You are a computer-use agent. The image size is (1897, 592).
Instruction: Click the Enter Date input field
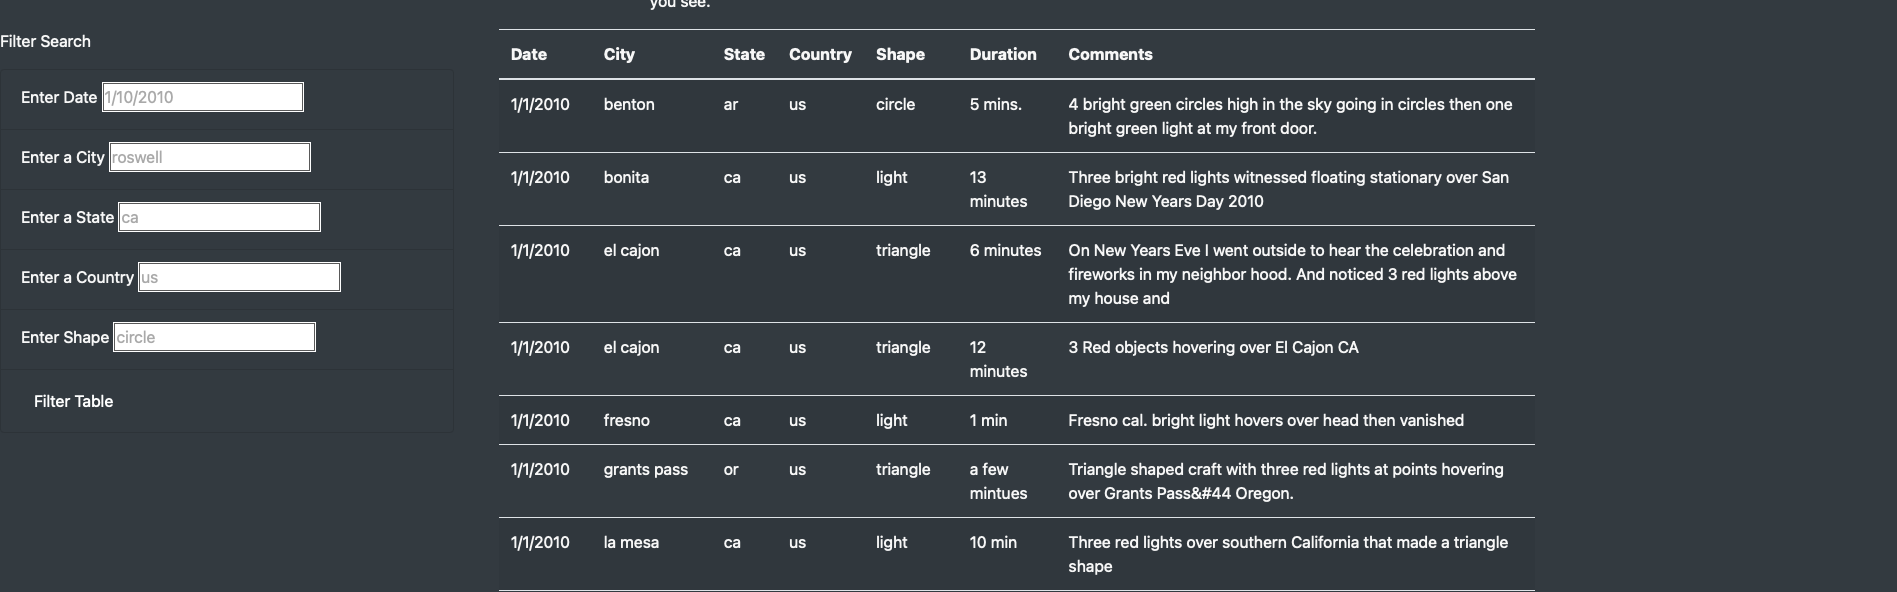click(x=202, y=96)
